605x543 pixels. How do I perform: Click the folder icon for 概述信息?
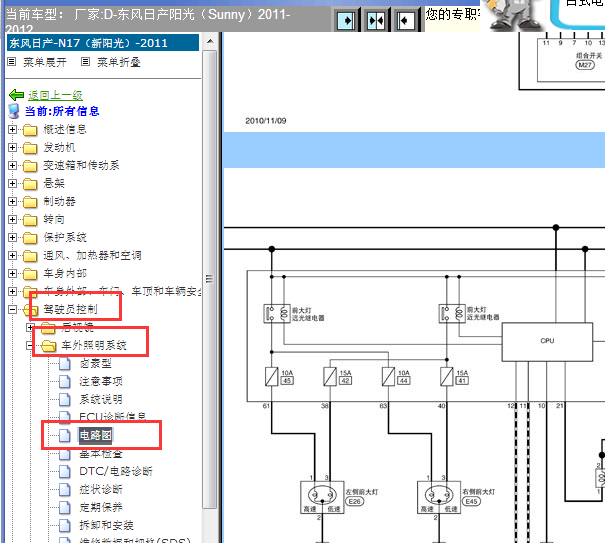pos(30,130)
